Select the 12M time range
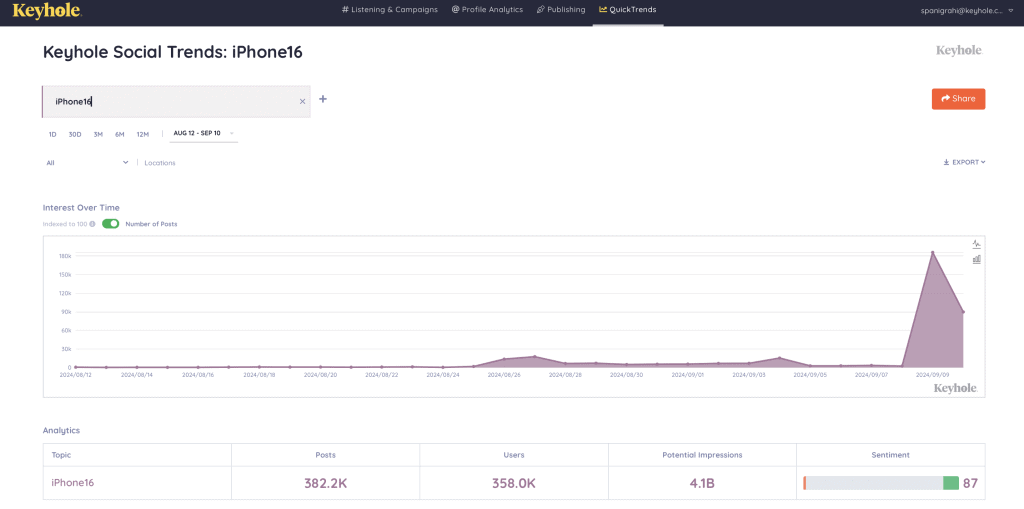 pos(142,135)
